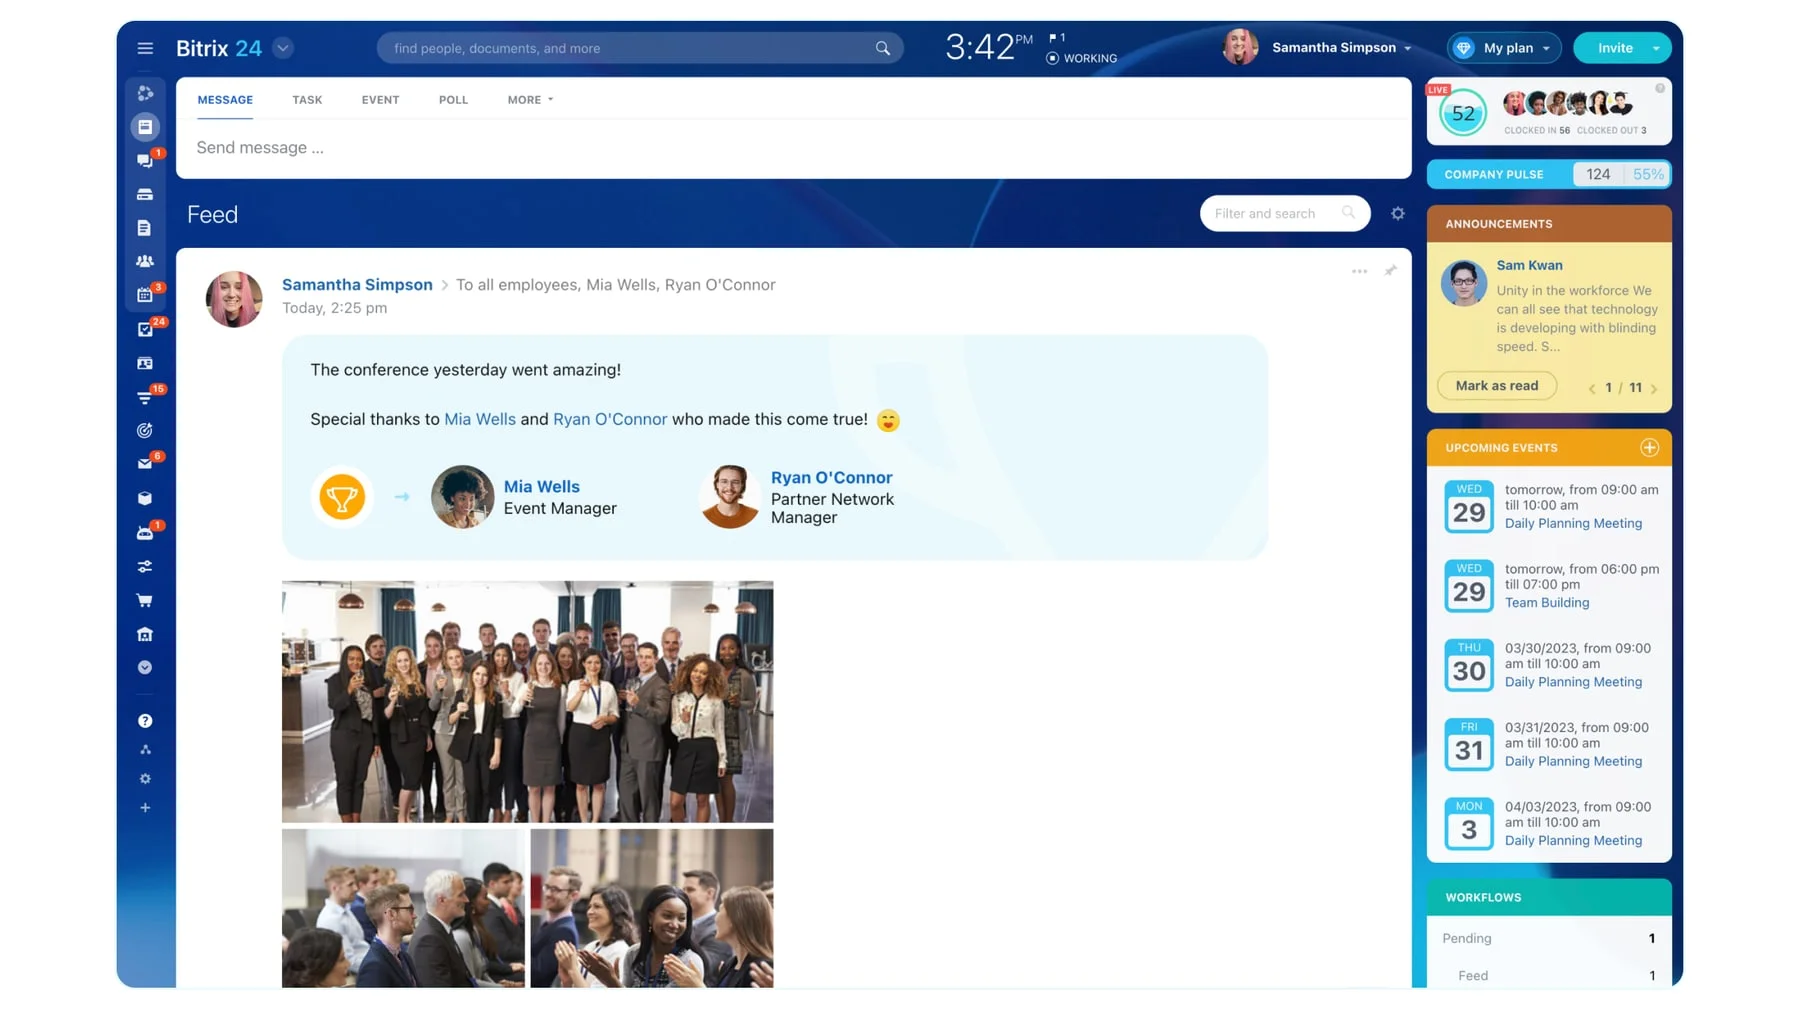
Task: Open the online store cart icon
Action: 145,601
